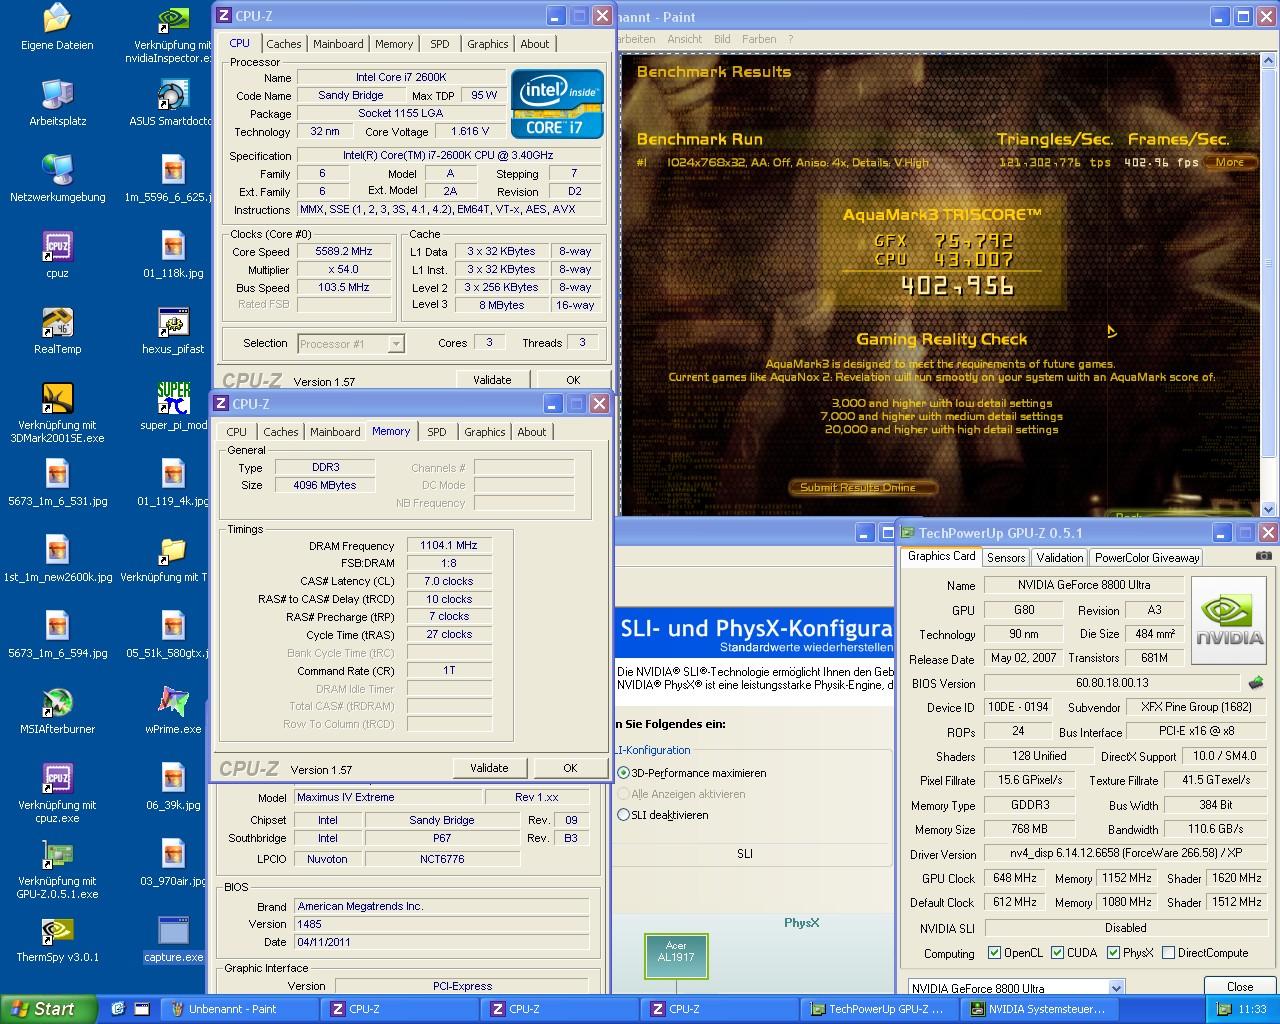Image resolution: width=1280 pixels, height=1024 pixels.
Task: Select the 3D-Performance maximieren radio button
Action: (x=624, y=773)
